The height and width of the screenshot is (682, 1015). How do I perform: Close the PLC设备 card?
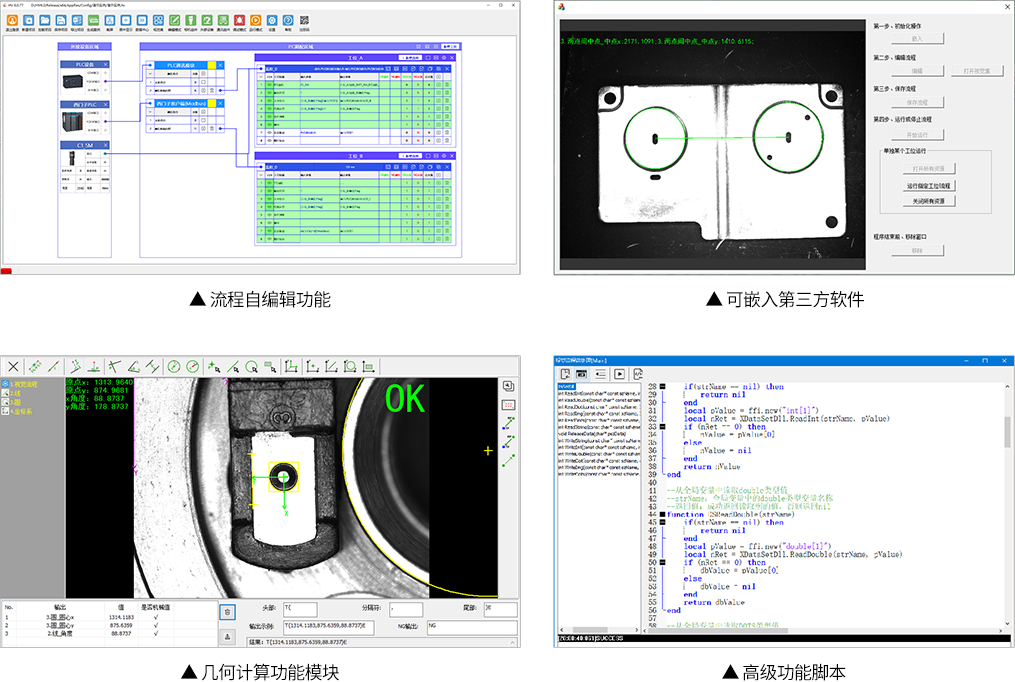coord(106,65)
